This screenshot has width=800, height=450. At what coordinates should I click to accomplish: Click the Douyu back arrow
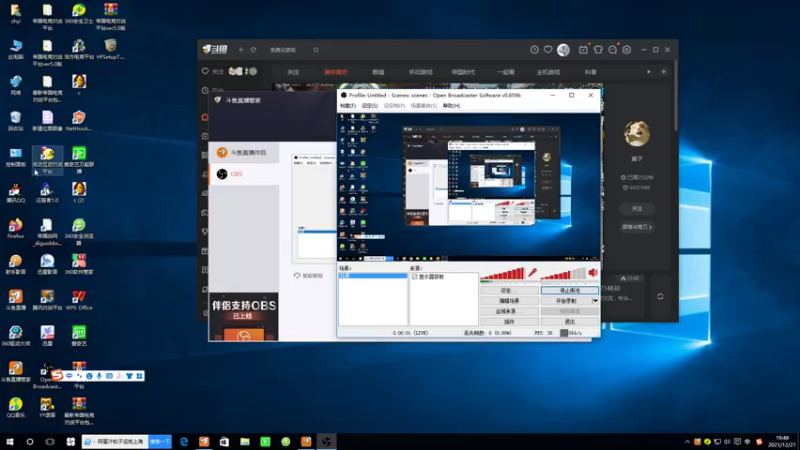[241, 50]
